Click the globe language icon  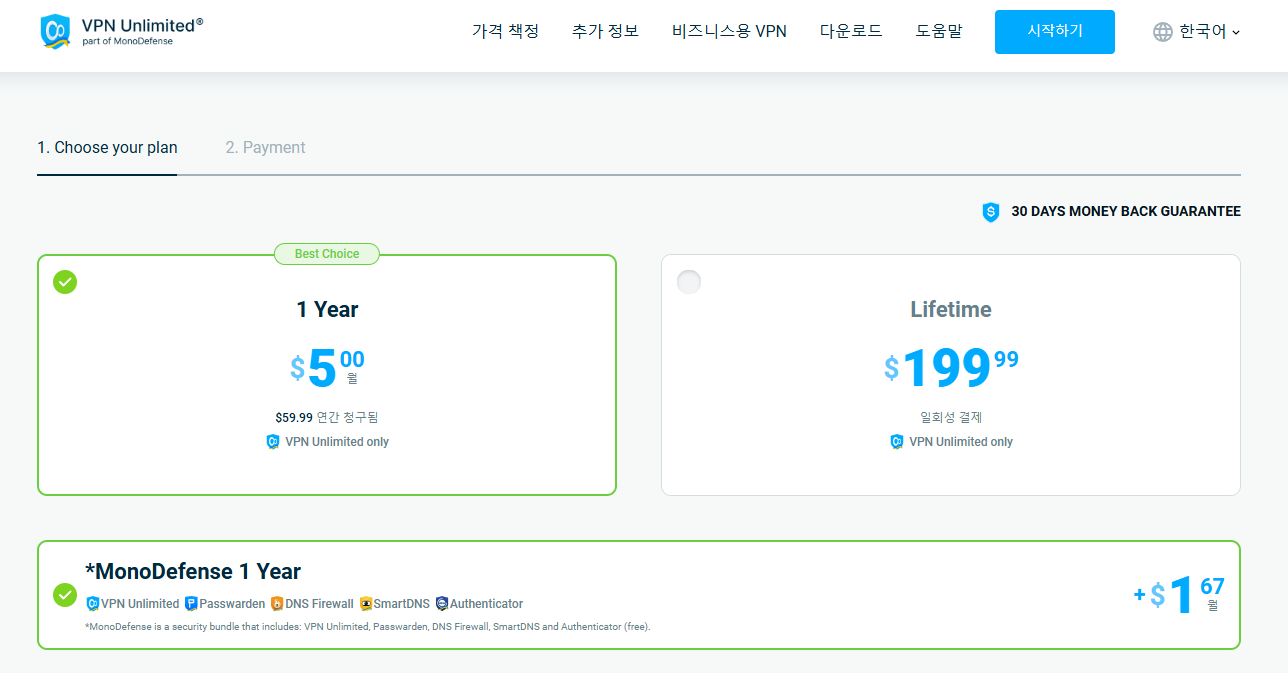click(1162, 32)
